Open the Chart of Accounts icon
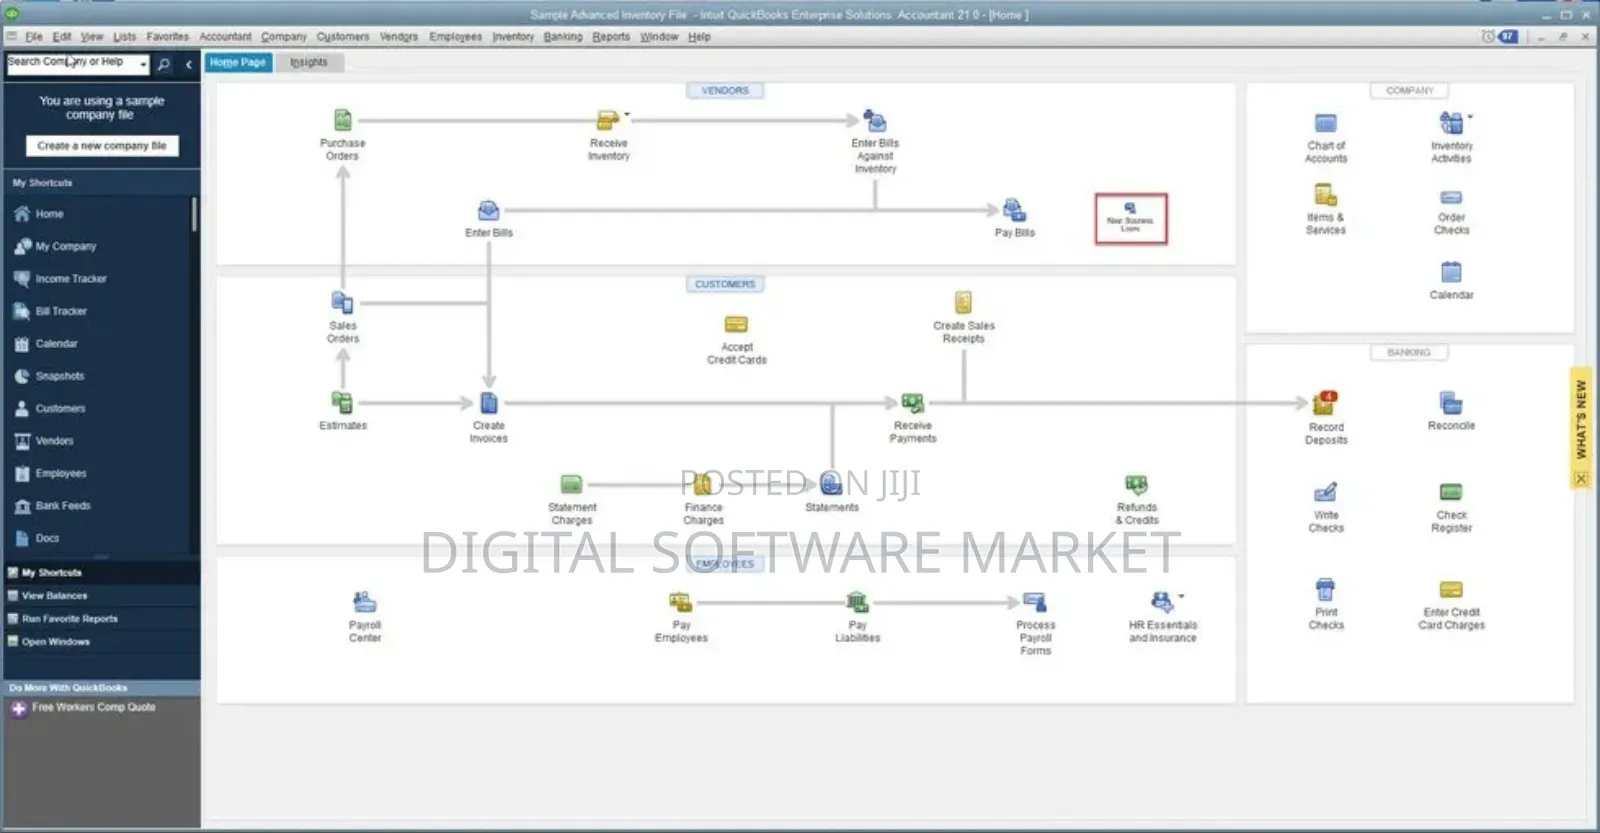The width and height of the screenshot is (1600, 833). click(x=1325, y=123)
